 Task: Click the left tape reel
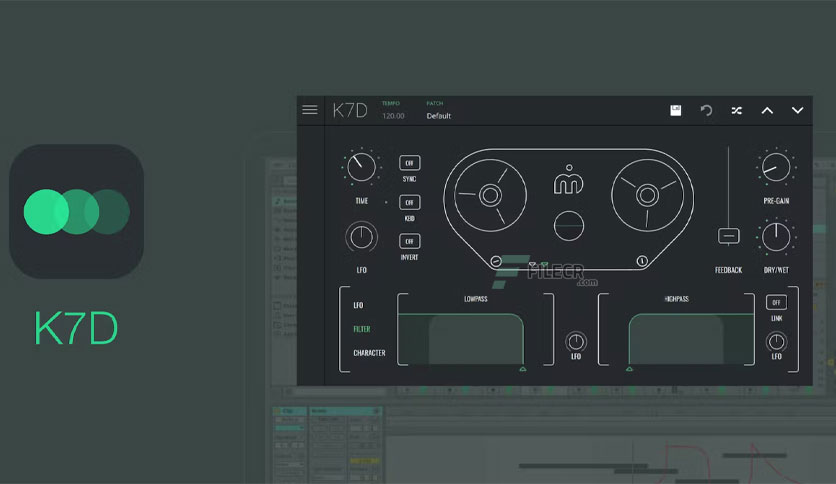point(490,195)
